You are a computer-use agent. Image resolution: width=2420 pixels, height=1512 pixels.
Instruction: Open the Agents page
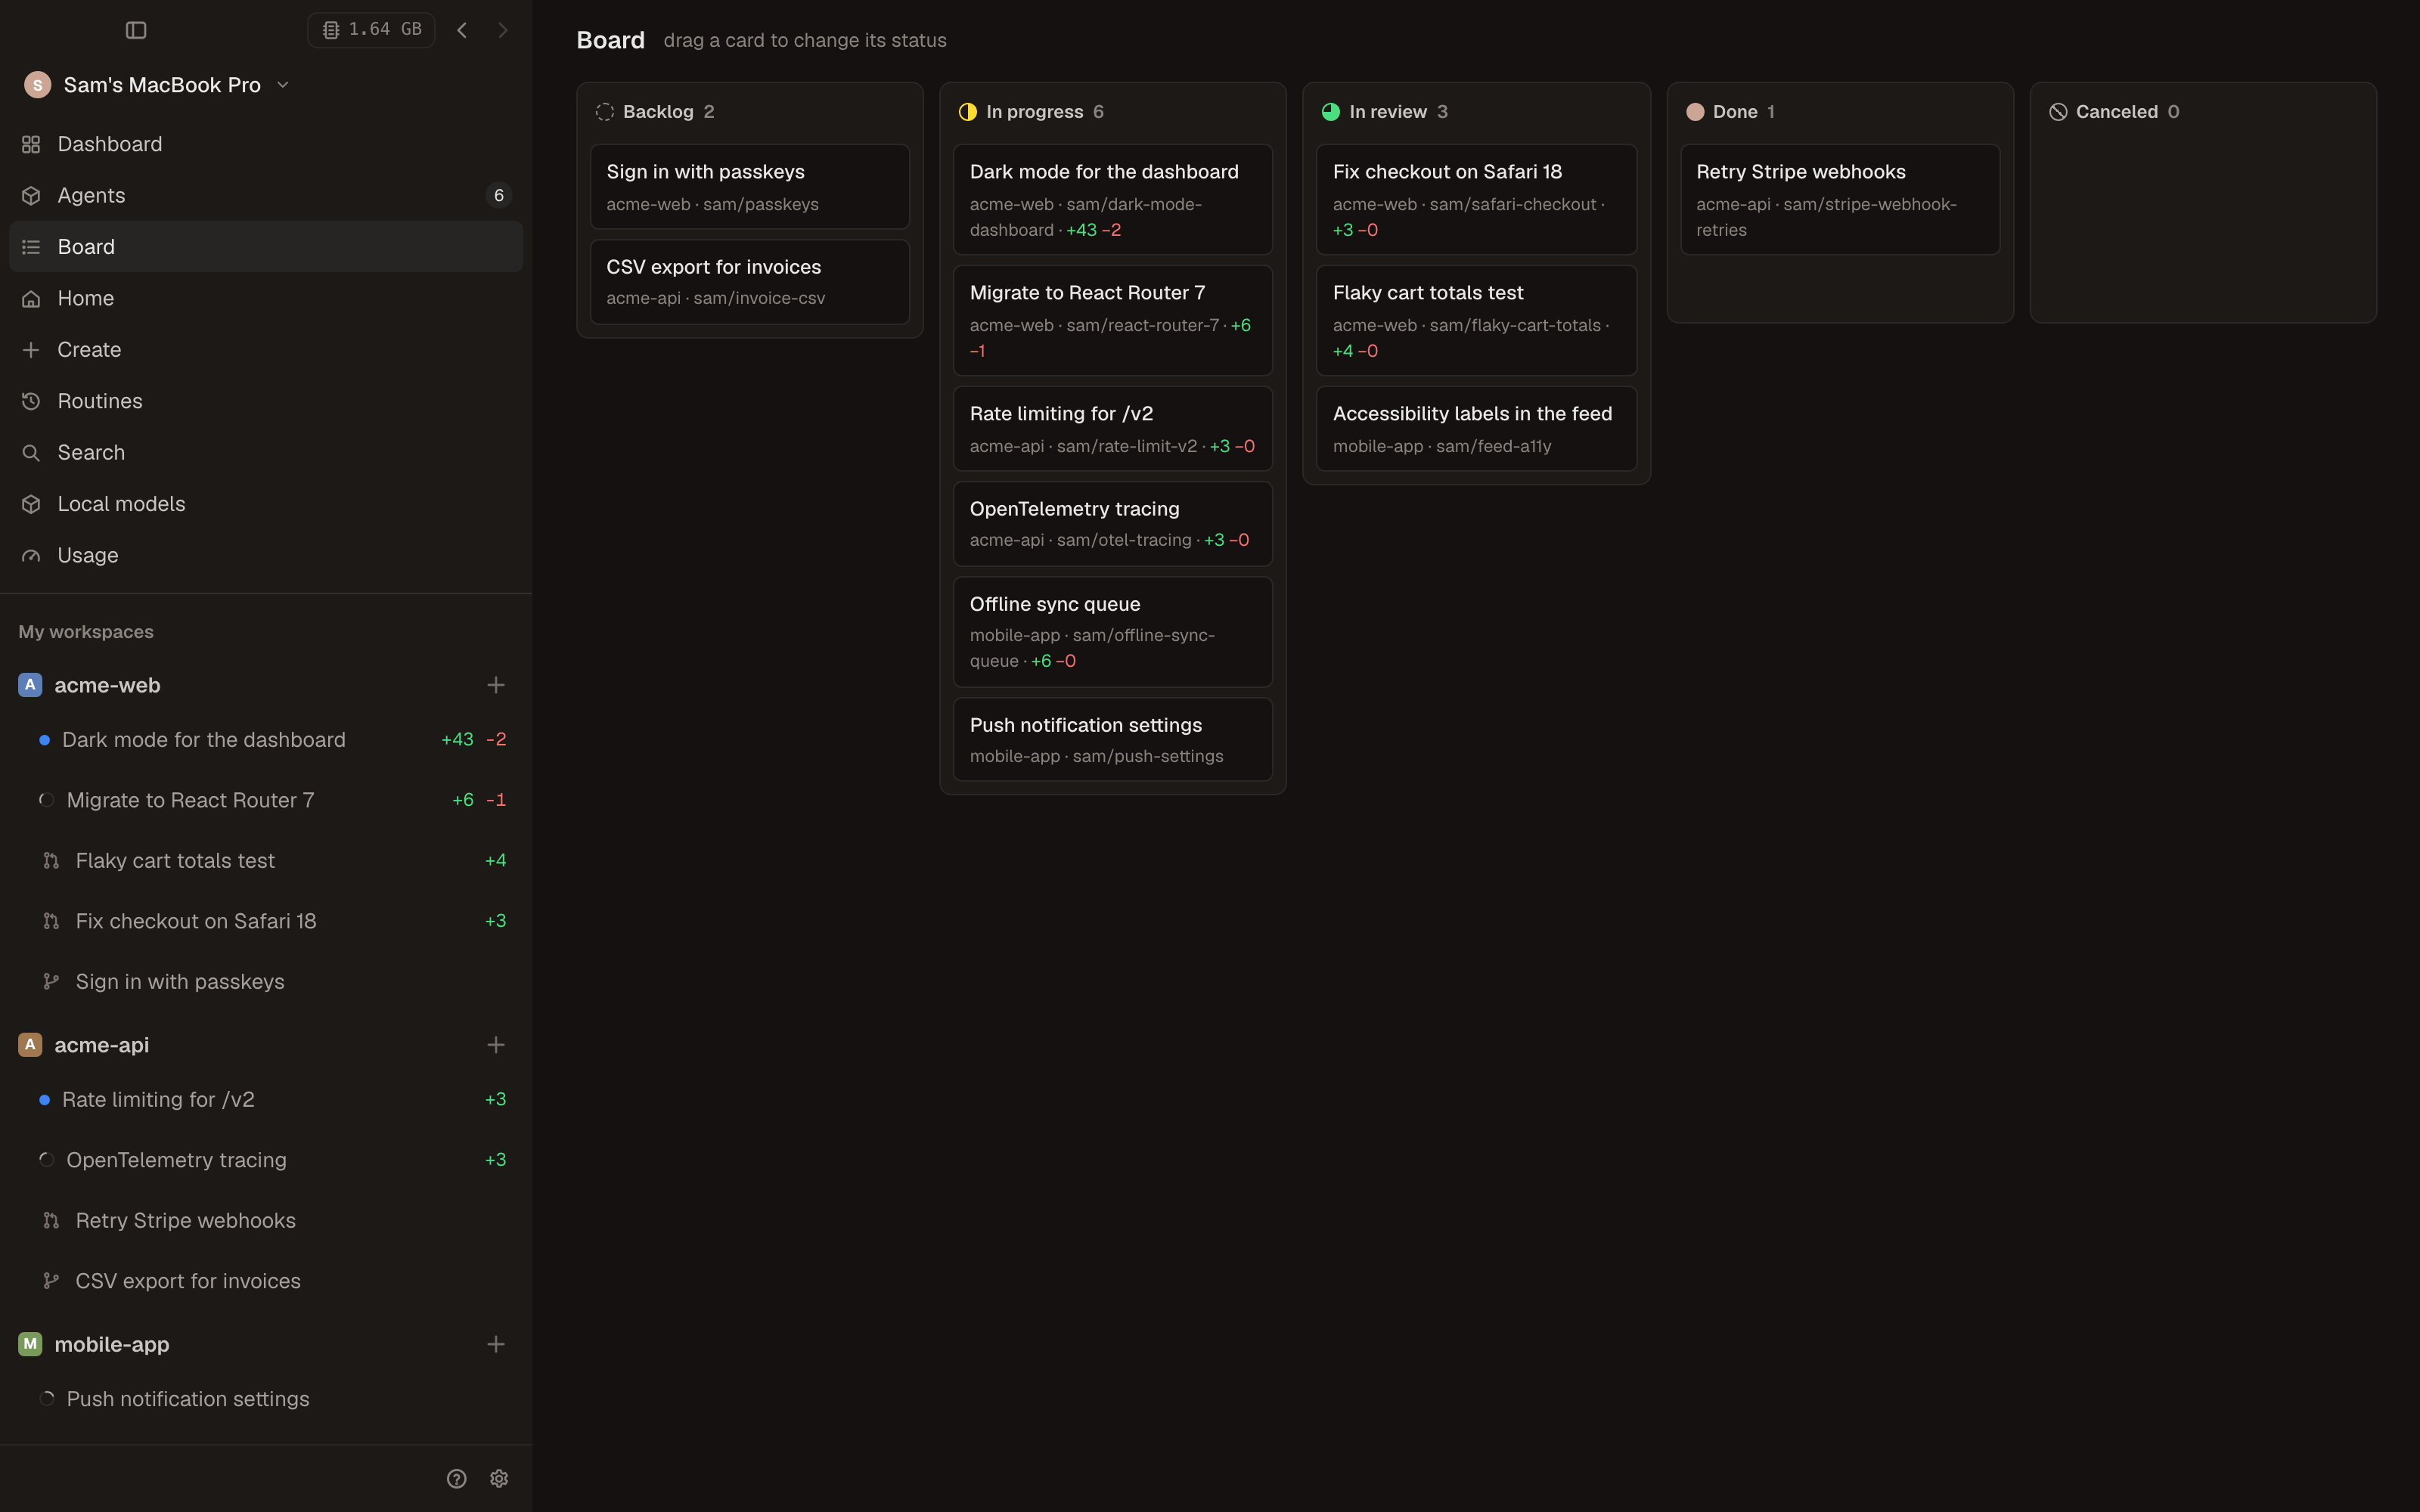266,195
